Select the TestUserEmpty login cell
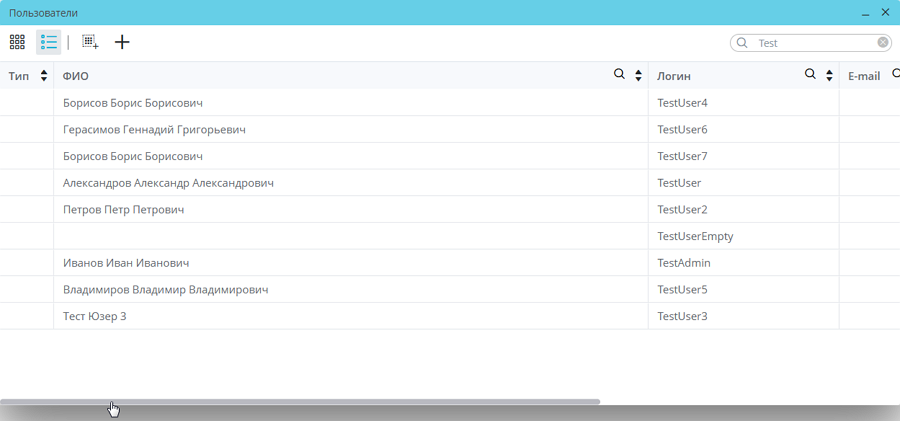The width and height of the screenshot is (900, 421). click(695, 236)
